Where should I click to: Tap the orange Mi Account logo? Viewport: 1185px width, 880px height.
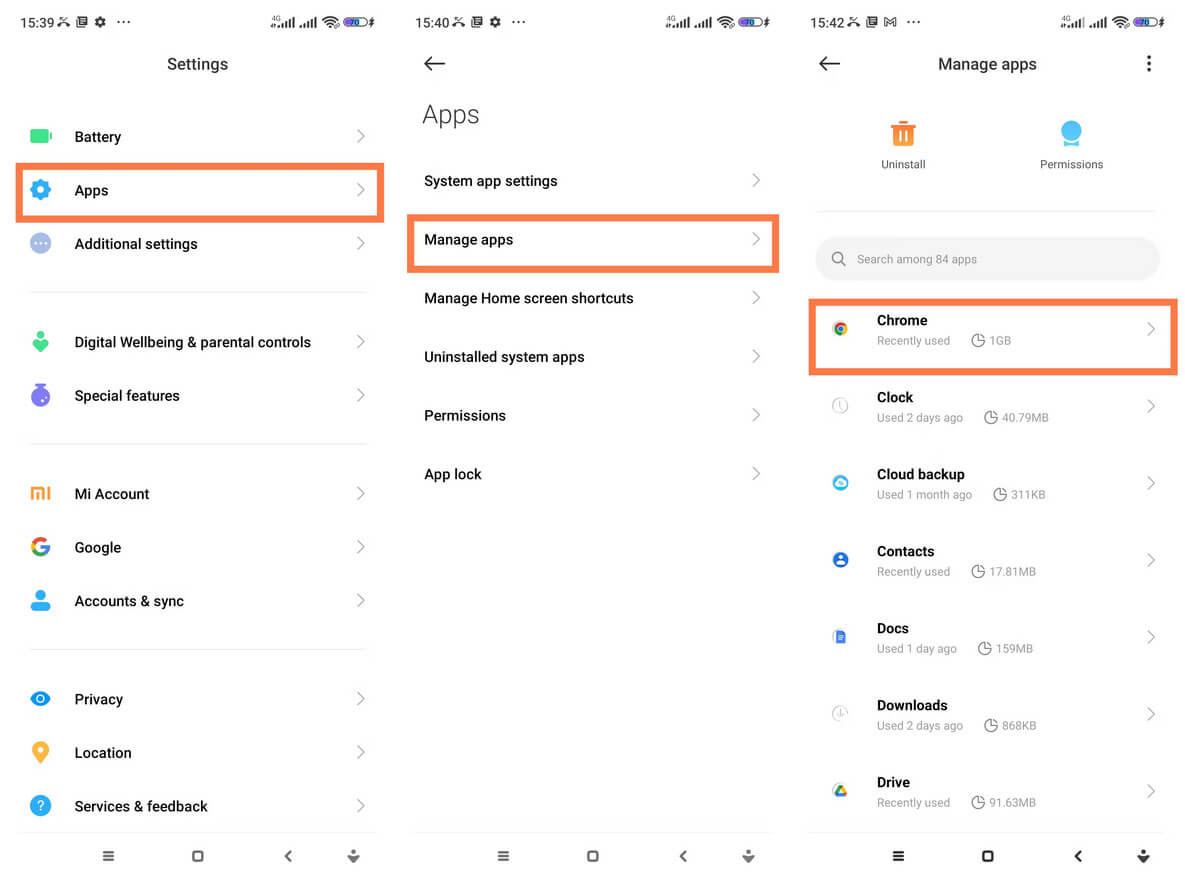click(x=41, y=494)
